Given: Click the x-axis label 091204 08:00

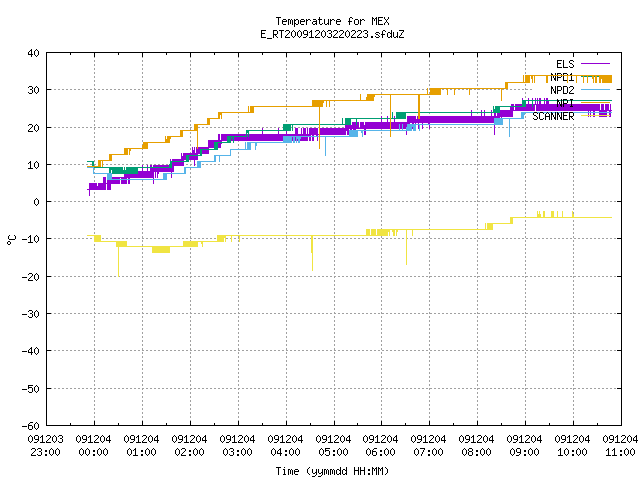Looking at the screenshot, I should pos(476,446).
